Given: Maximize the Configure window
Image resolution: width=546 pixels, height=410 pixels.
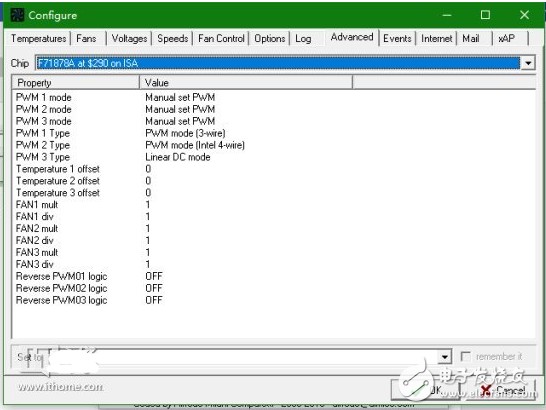Looking at the screenshot, I should click(x=485, y=15).
